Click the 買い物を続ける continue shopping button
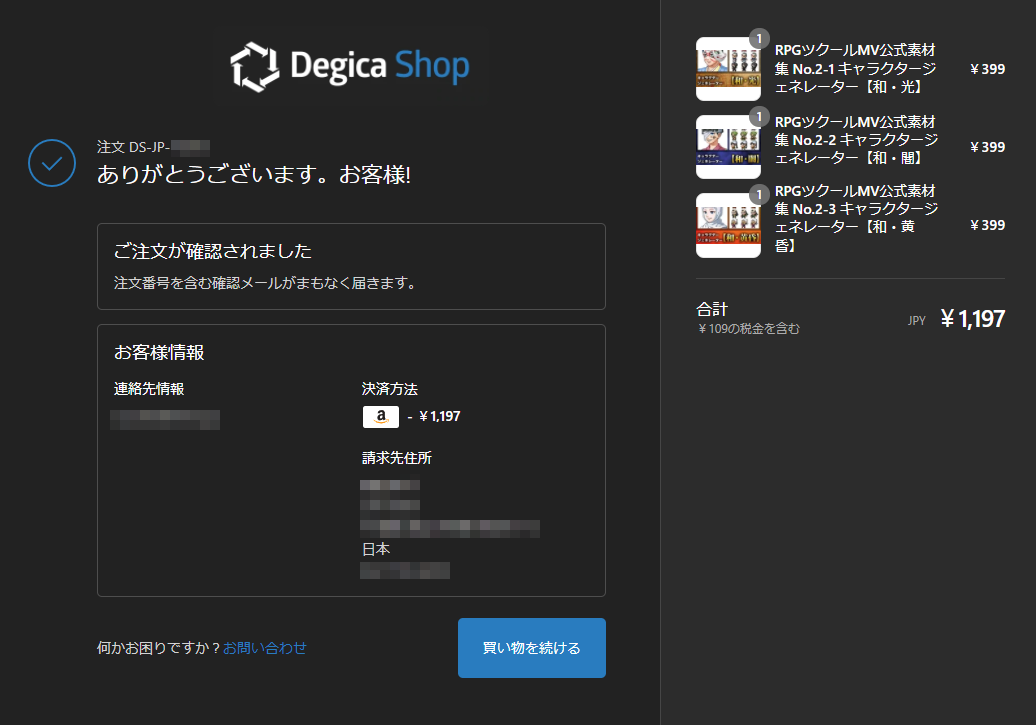 click(x=532, y=648)
